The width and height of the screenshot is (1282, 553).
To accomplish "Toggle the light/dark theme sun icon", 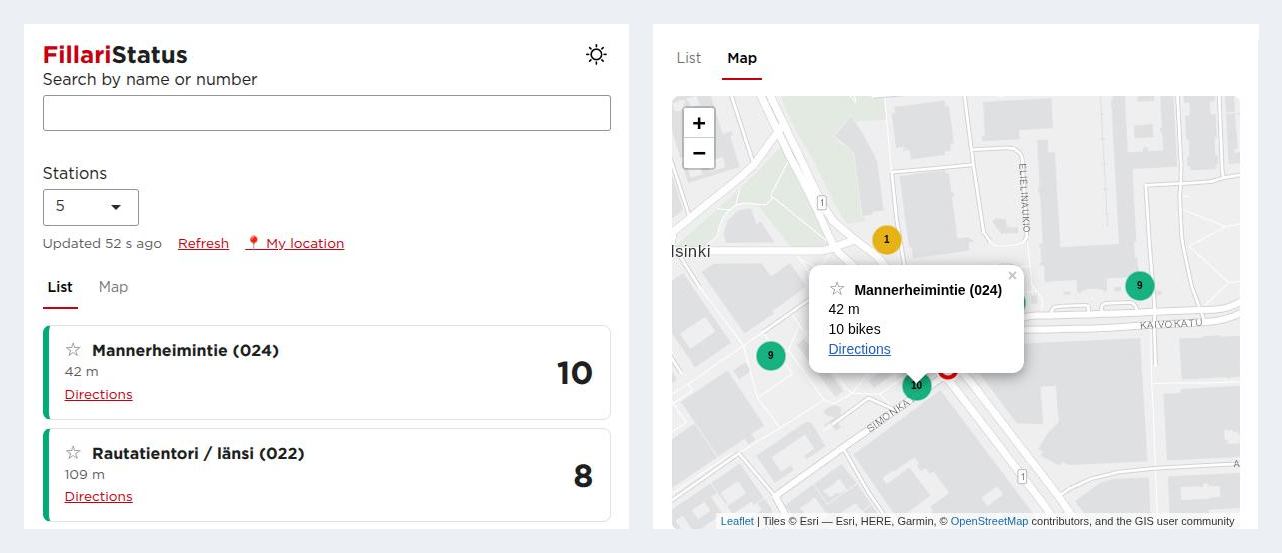I will 596,55.
